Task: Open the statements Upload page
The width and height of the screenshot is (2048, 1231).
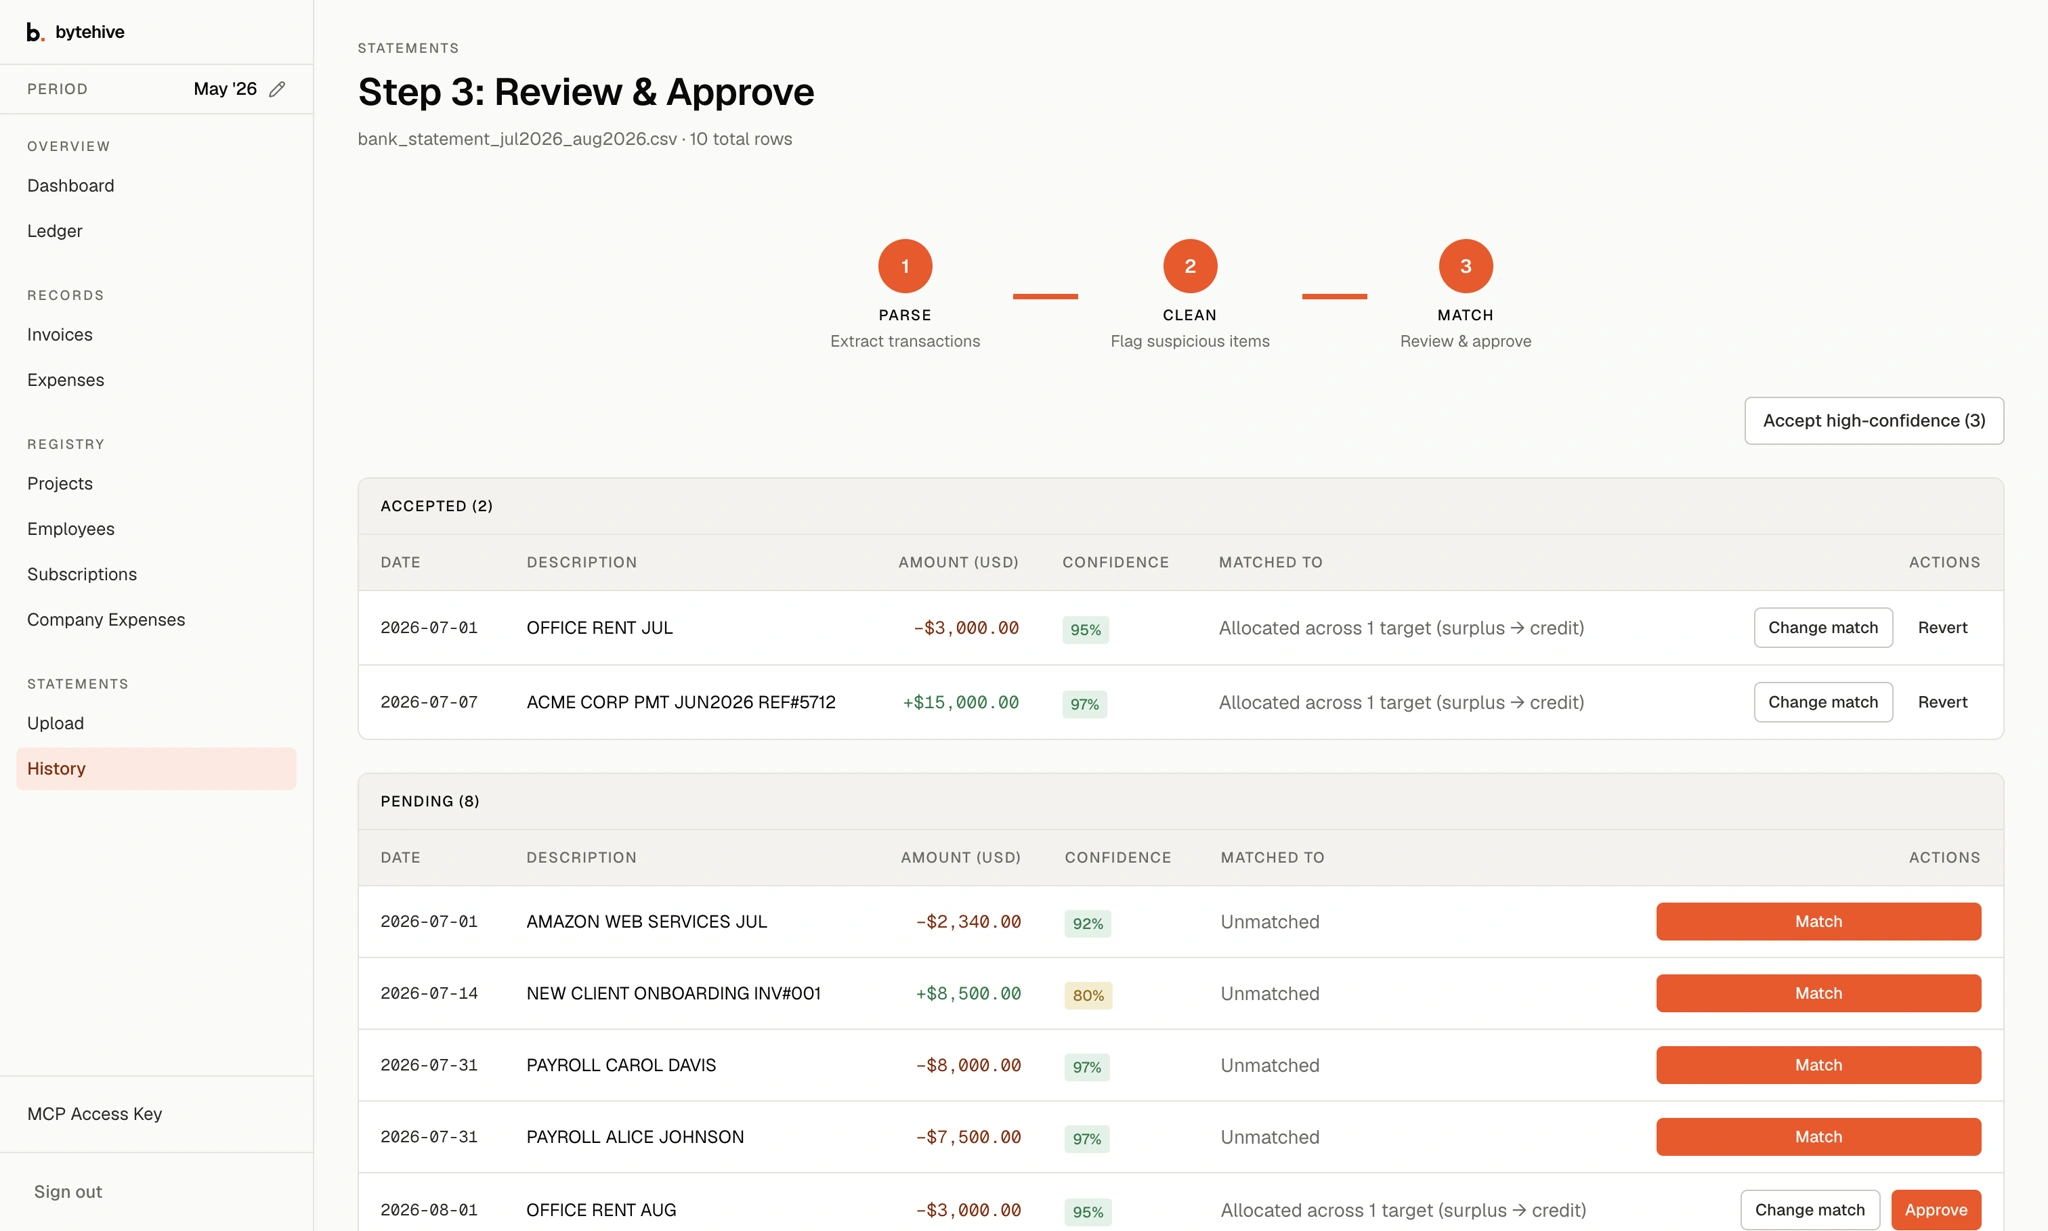Action: tap(56, 723)
